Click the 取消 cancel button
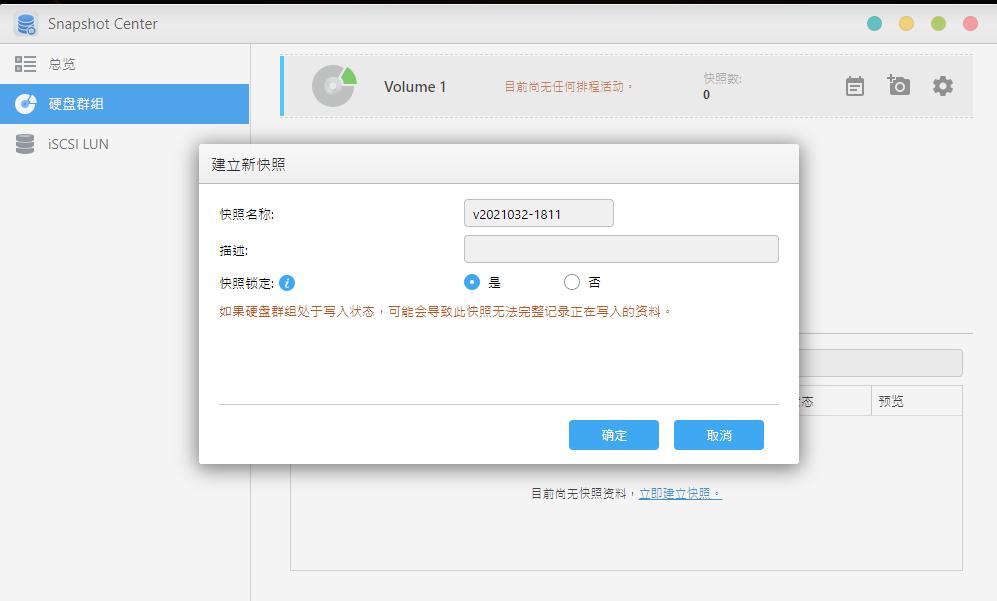This screenshot has height=601, width=997. tap(718, 434)
